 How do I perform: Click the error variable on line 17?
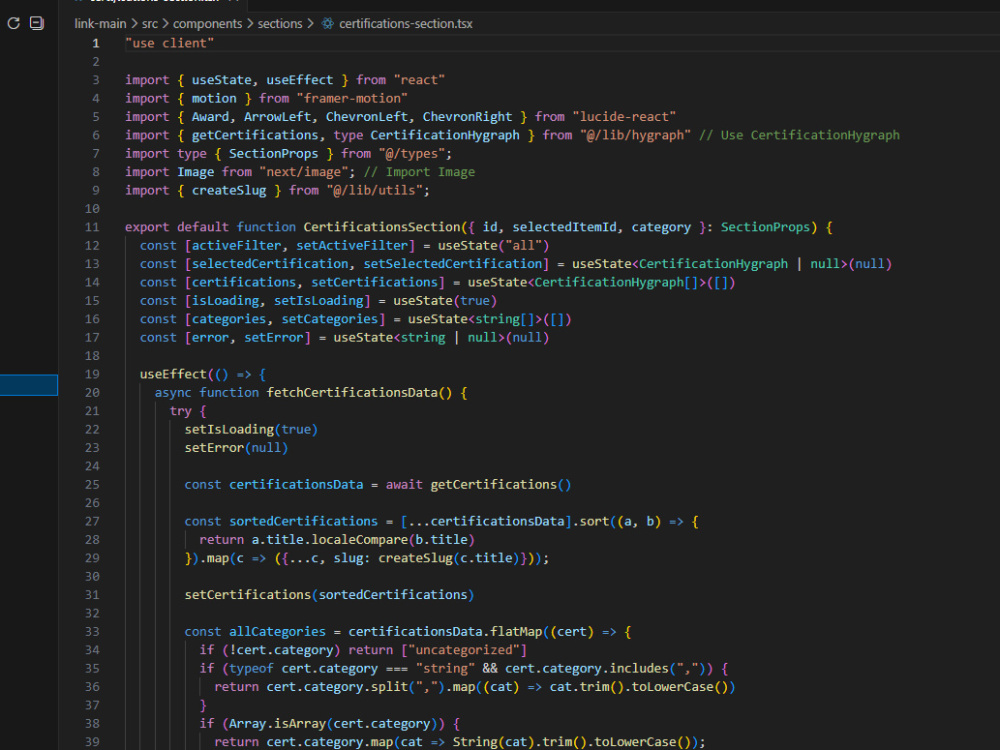210,337
